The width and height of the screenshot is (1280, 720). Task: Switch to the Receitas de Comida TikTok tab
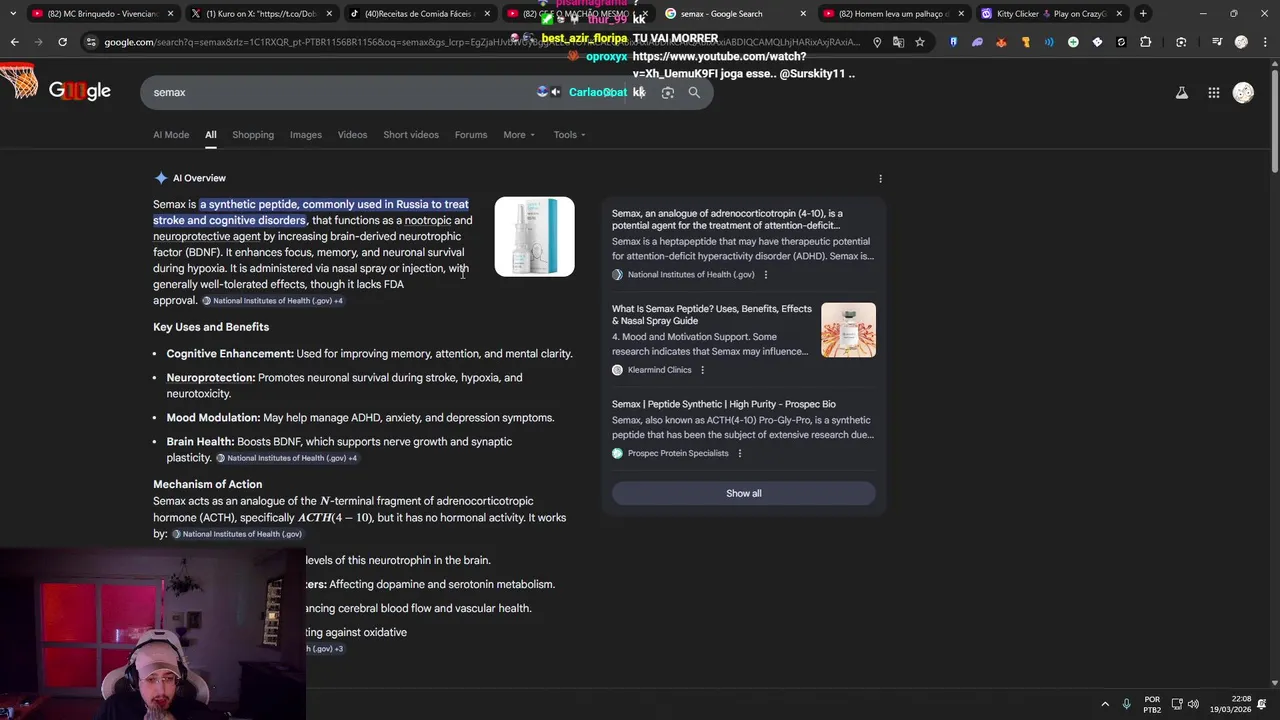[418, 14]
